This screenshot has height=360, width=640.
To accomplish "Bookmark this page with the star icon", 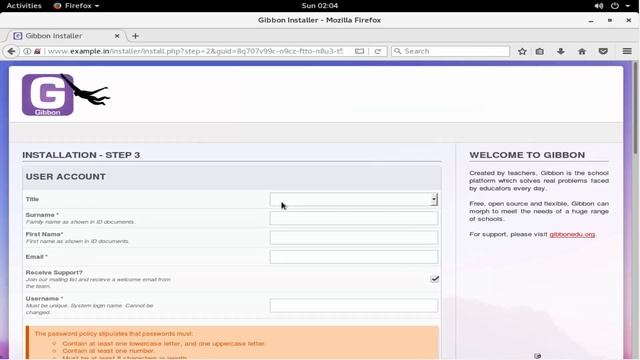I will click(522, 51).
